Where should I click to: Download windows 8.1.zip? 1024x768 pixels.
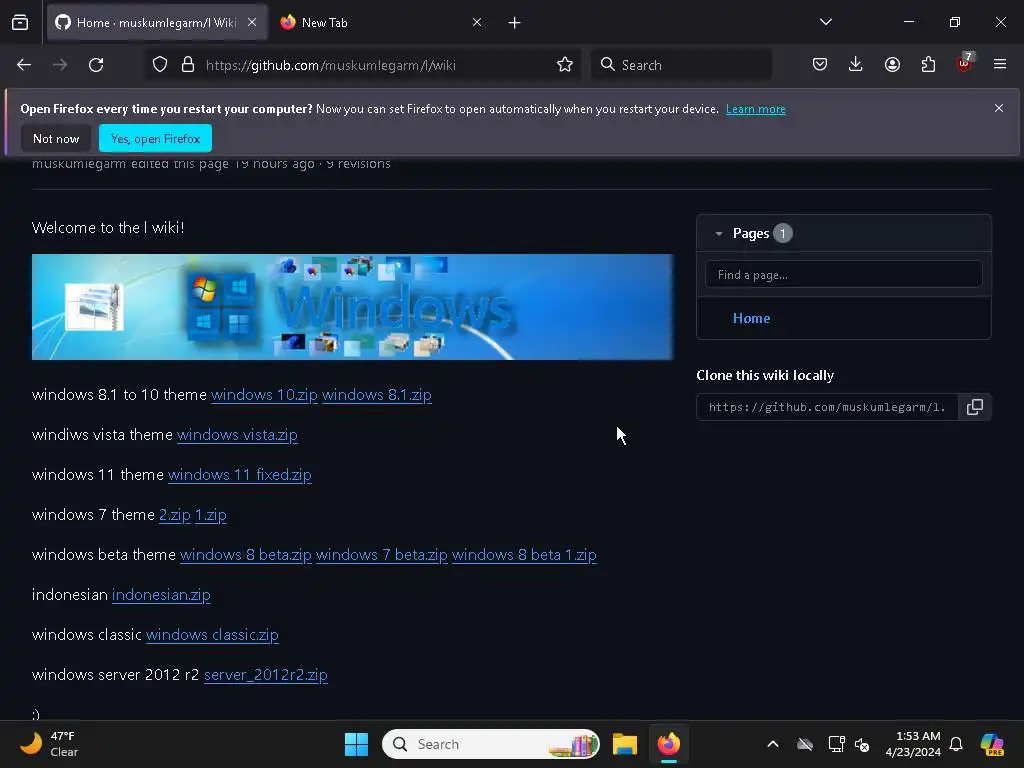[x=377, y=395]
